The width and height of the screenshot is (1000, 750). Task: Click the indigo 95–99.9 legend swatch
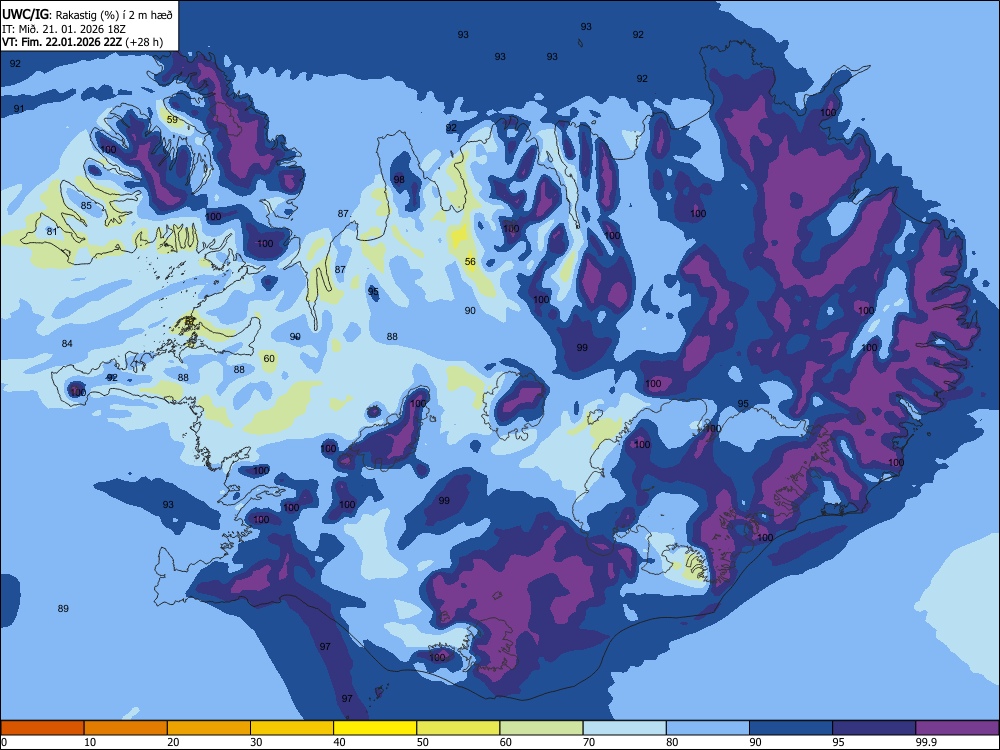click(x=874, y=728)
